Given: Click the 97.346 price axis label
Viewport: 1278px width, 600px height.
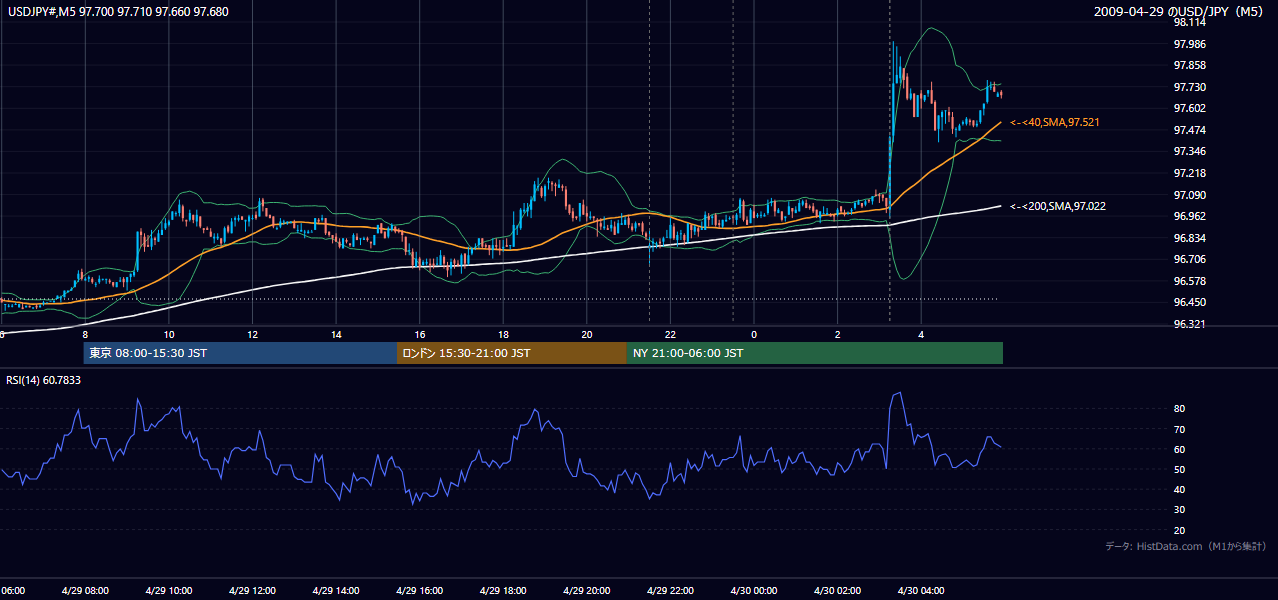Looking at the screenshot, I should click(x=1189, y=152).
